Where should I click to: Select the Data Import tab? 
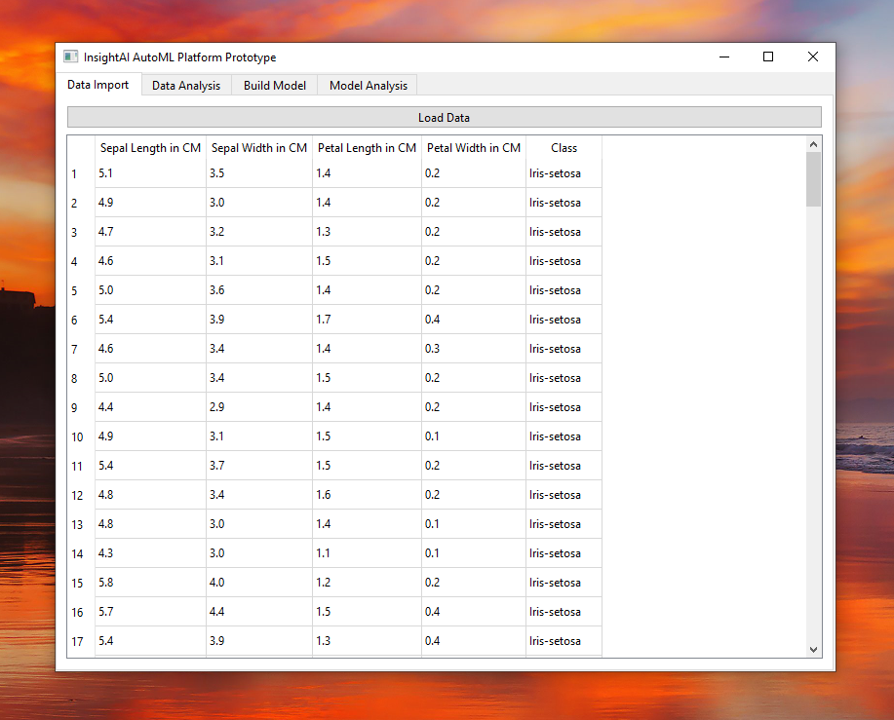click(x=98, y=85)
